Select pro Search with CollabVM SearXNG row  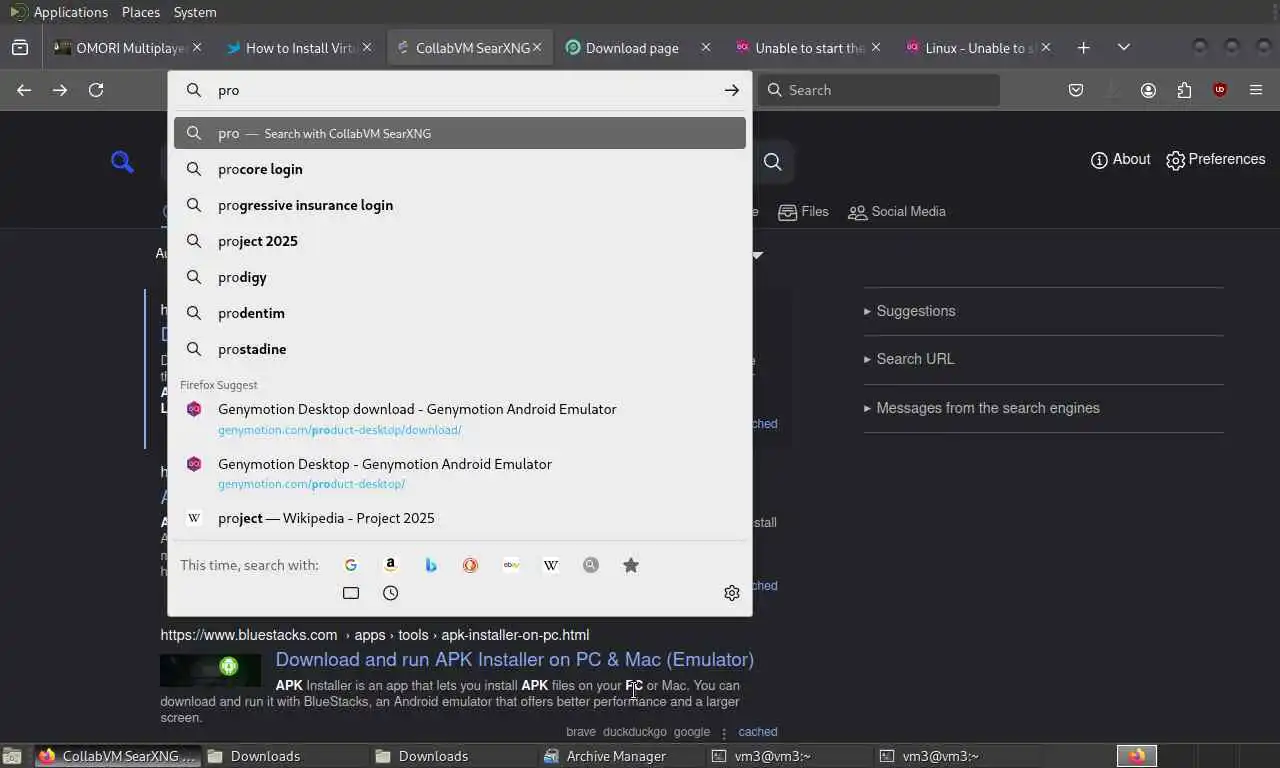coord(460,133)
